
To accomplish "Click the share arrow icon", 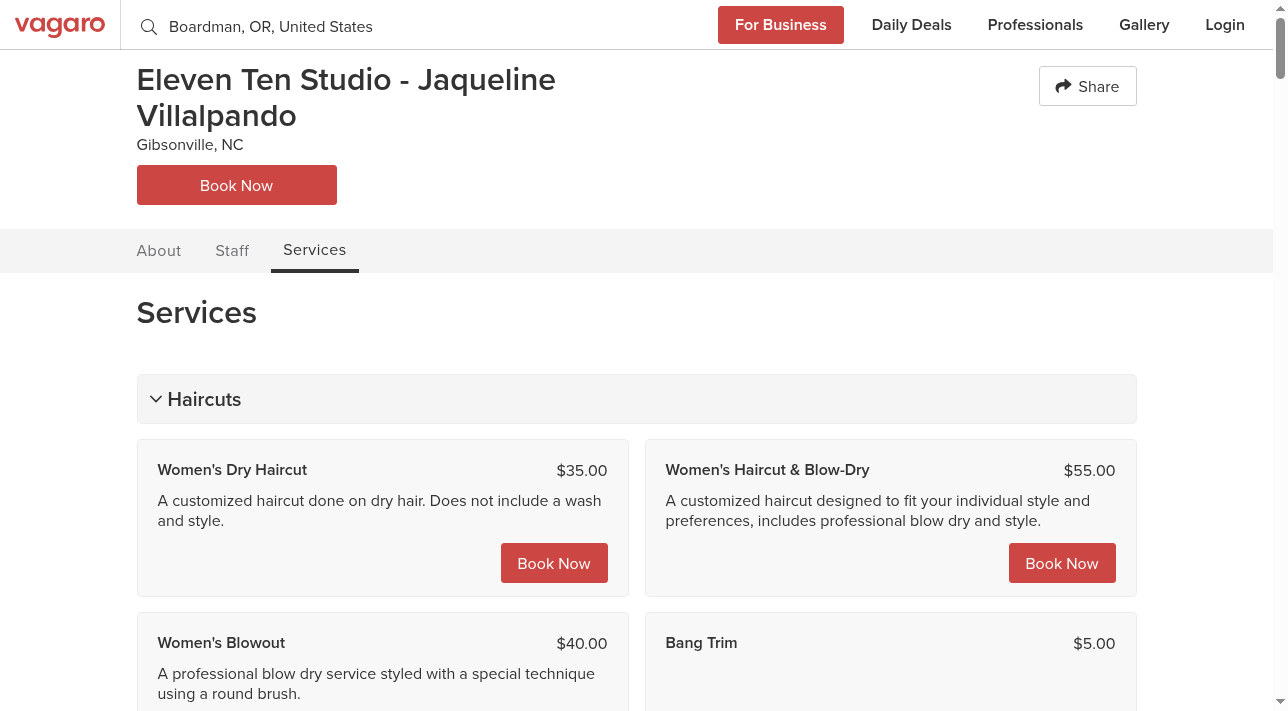I will click(1063, 86).
